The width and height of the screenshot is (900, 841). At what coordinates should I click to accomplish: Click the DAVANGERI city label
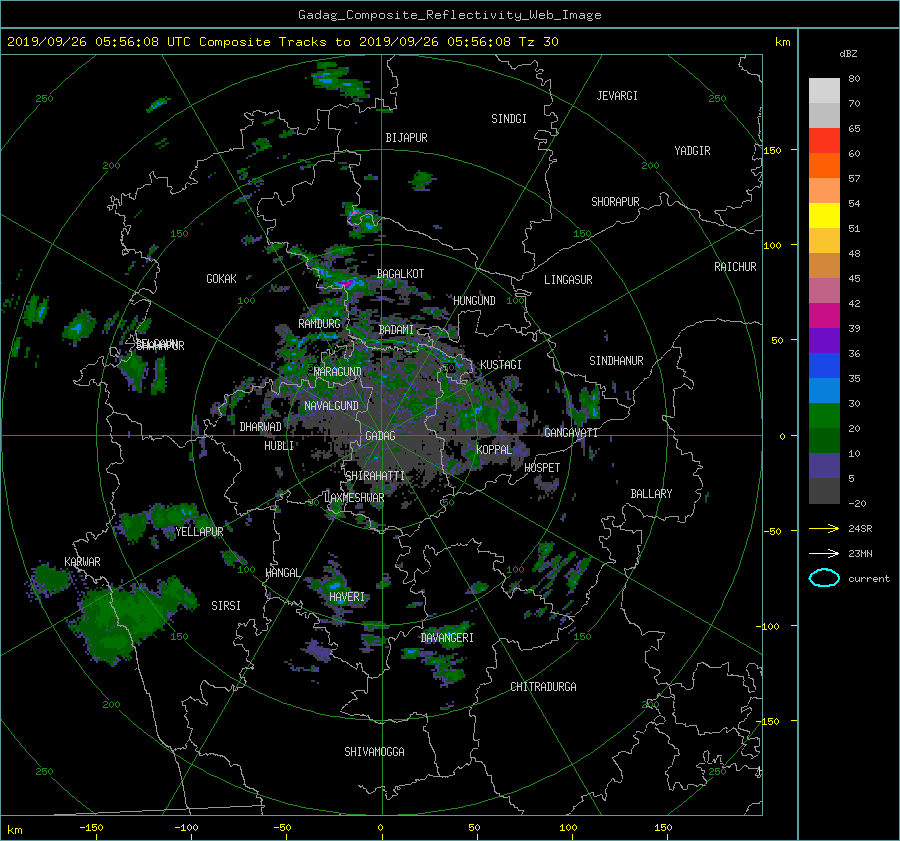447,638
